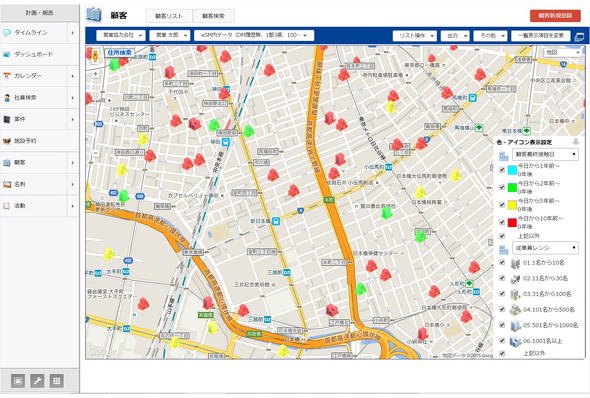Expand the 社員検索 arrow

tap(73, 98)
